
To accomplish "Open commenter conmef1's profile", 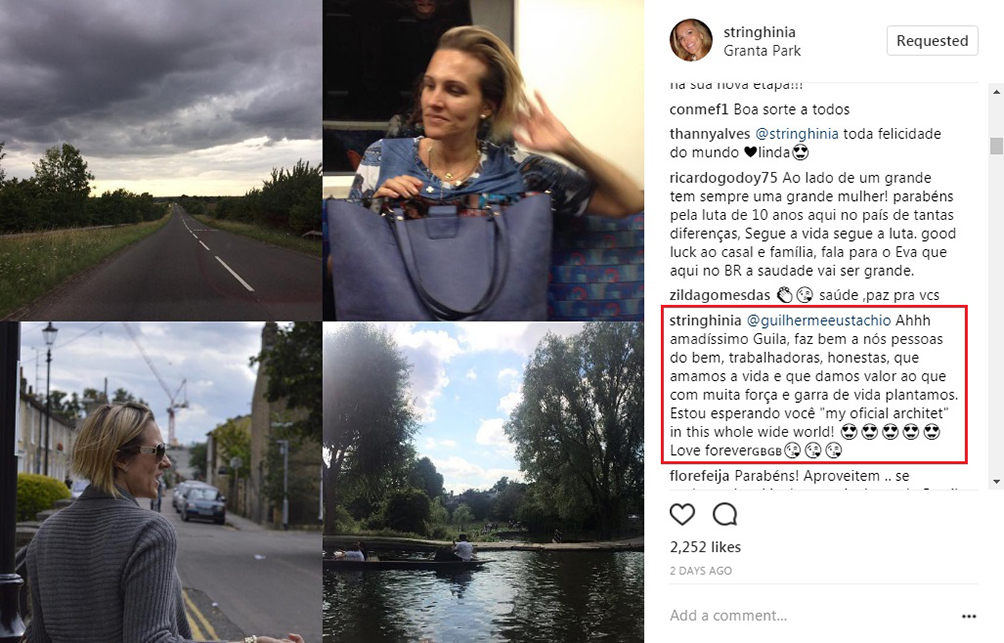I will pos(698,109).
